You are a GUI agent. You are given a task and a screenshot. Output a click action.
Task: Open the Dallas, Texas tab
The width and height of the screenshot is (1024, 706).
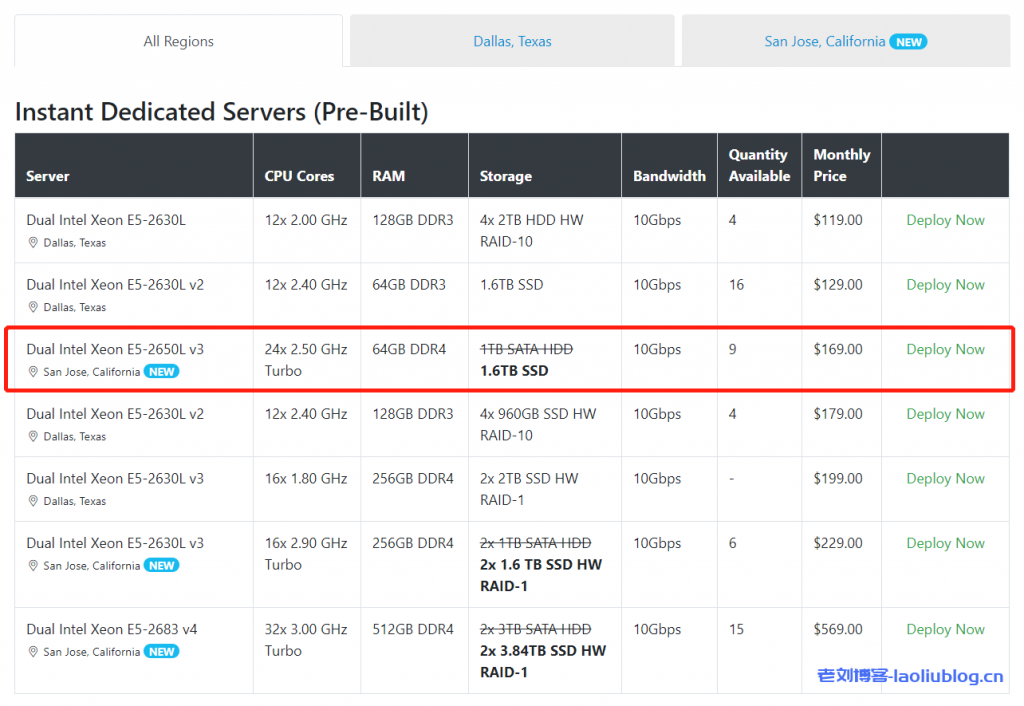click(x=512, y=41)
